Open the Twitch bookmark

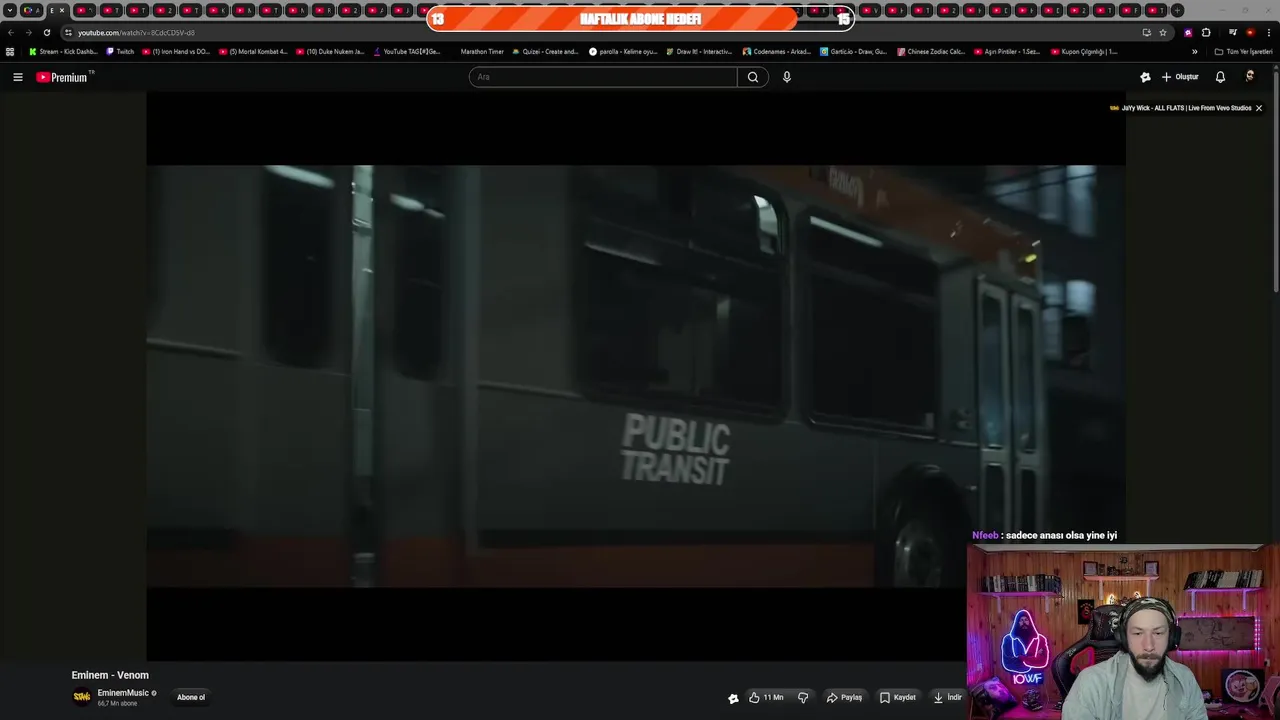click(x=120, y=52)
